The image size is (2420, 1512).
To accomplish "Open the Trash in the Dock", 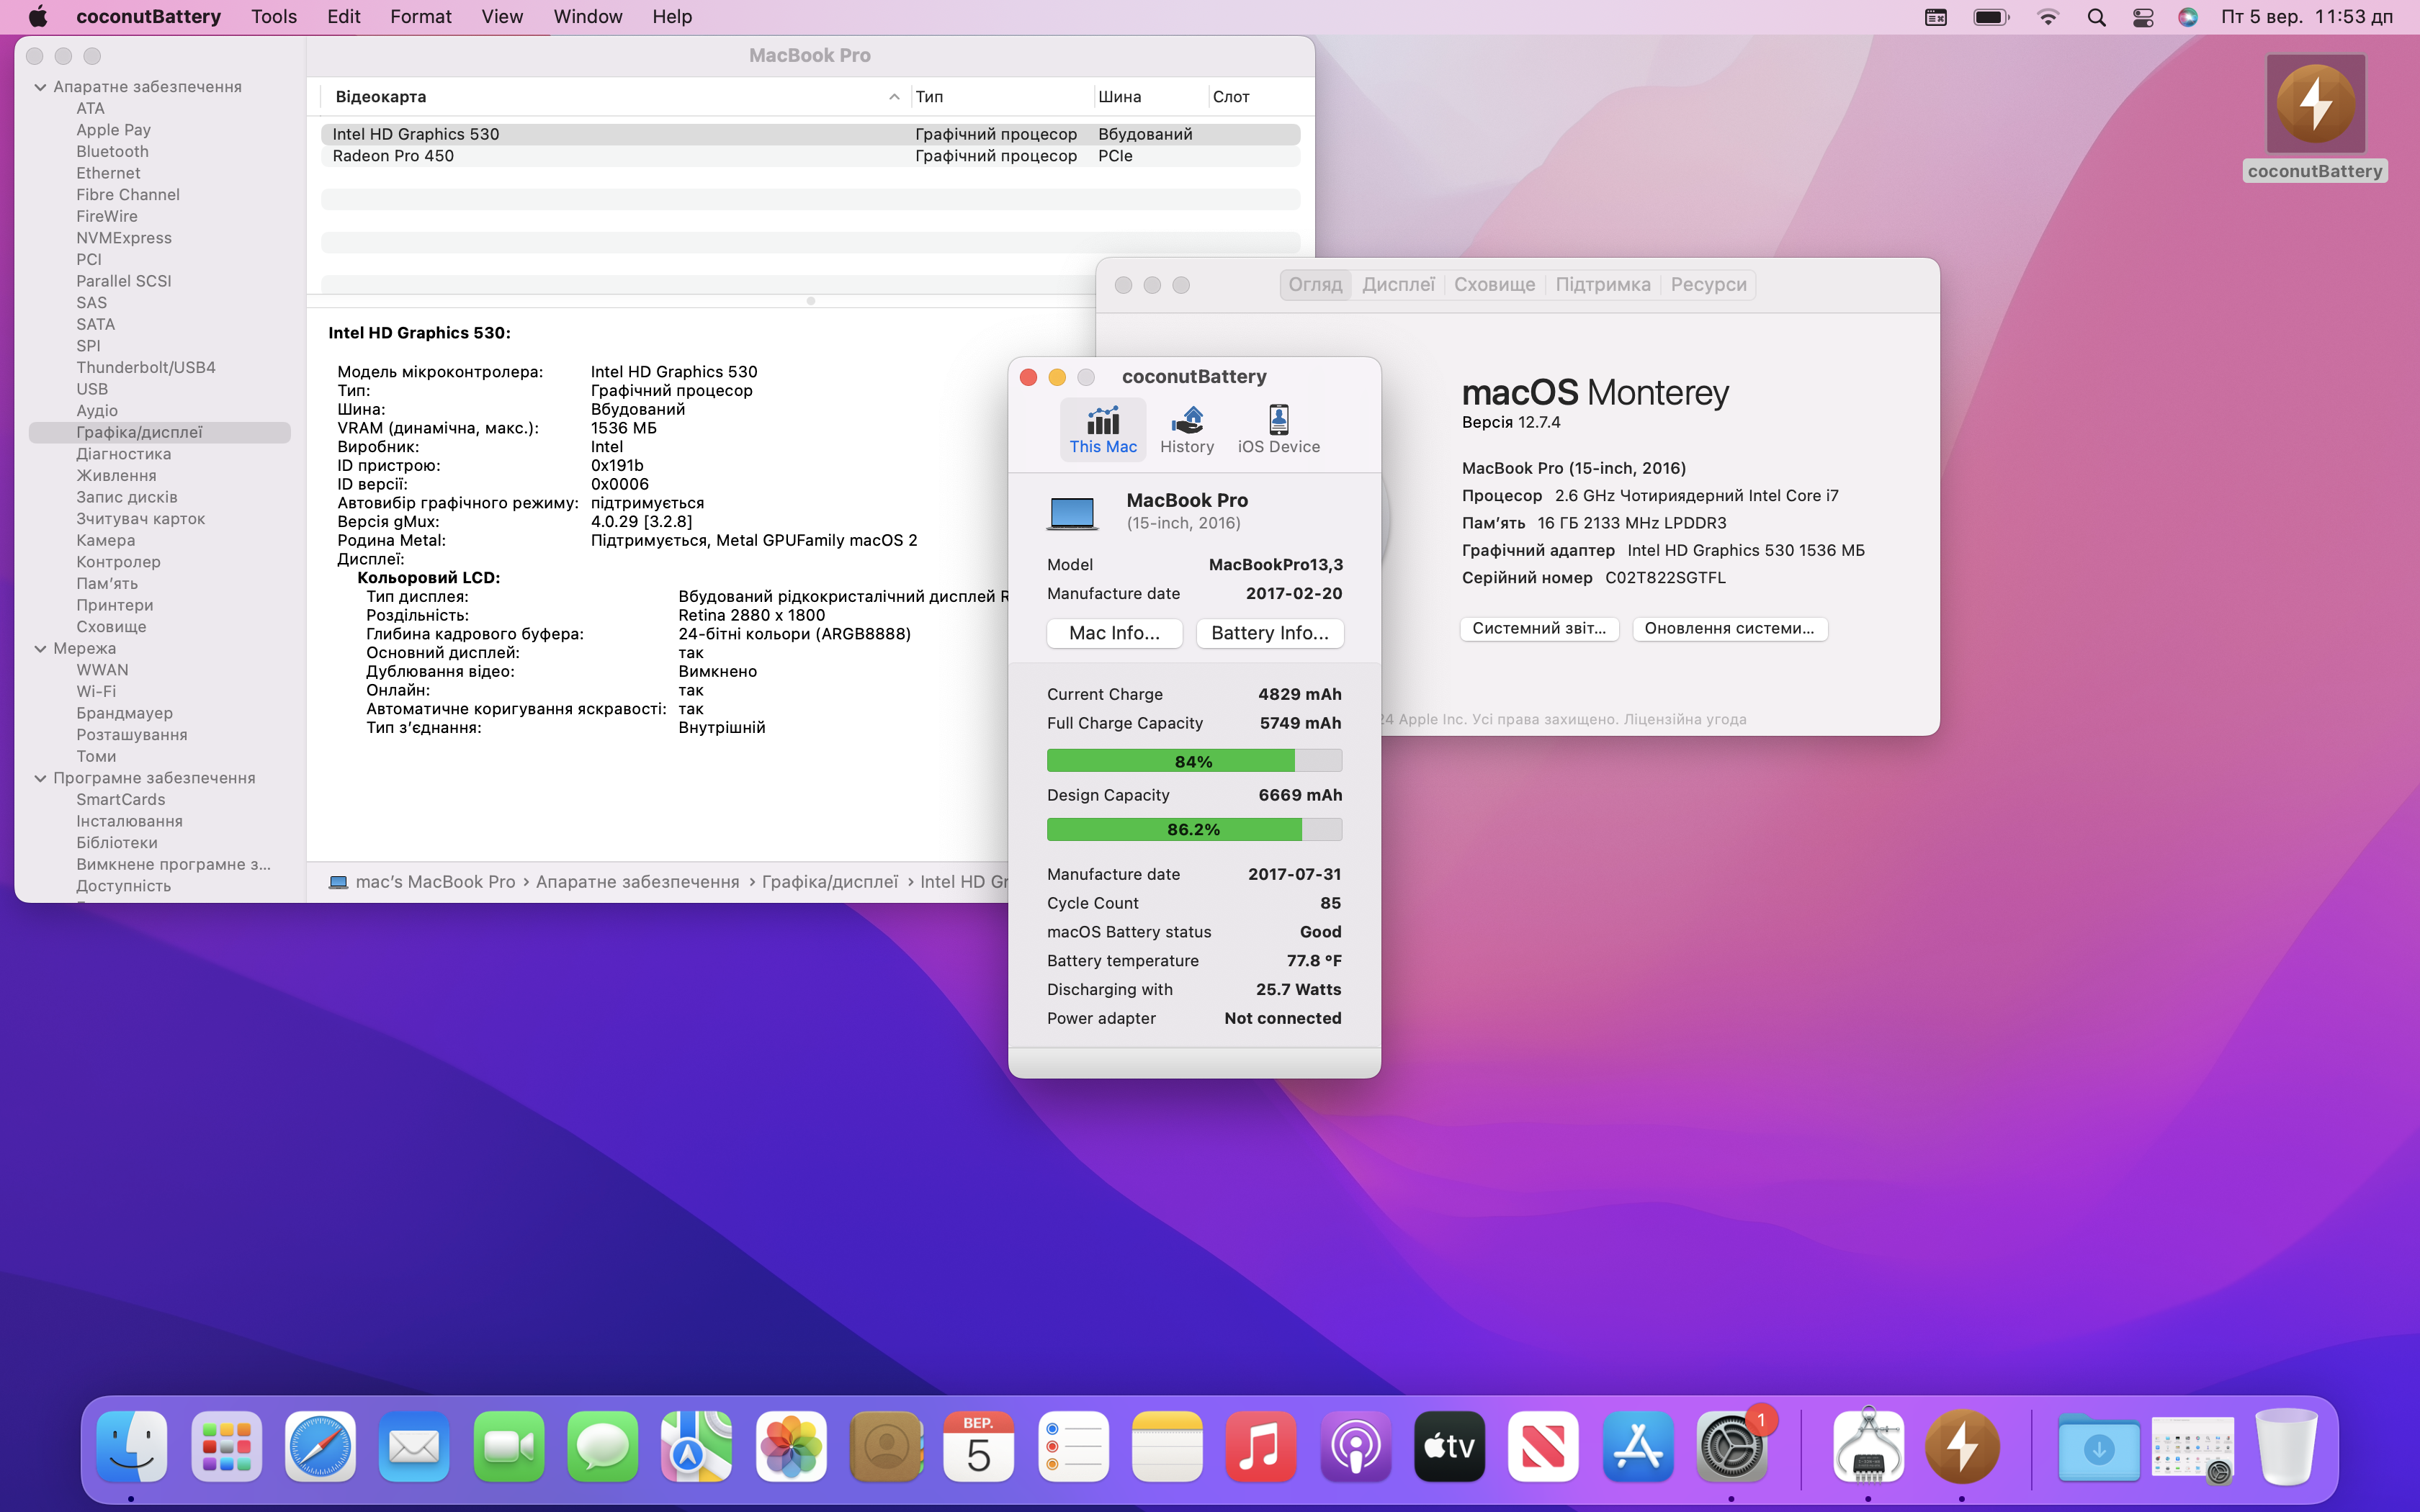I will point(2286,1446).
